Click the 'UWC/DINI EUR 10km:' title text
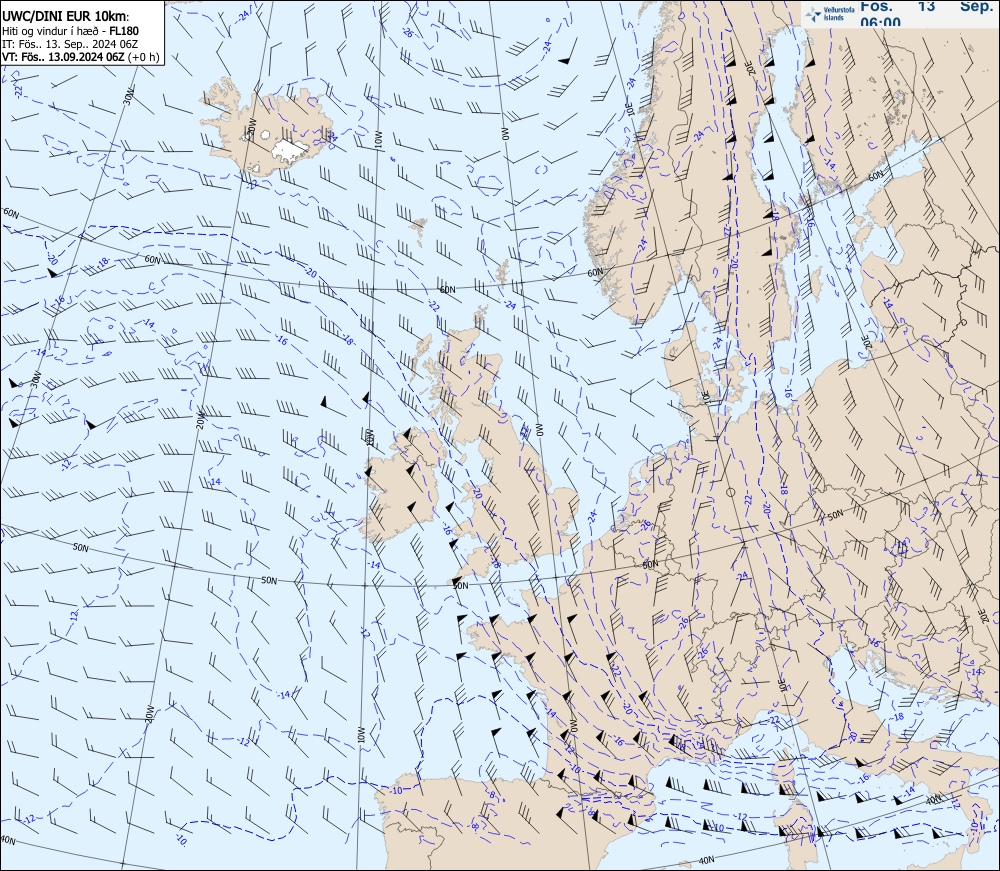The width and height of the screenshot is (1000, 871). pos(65,18)
